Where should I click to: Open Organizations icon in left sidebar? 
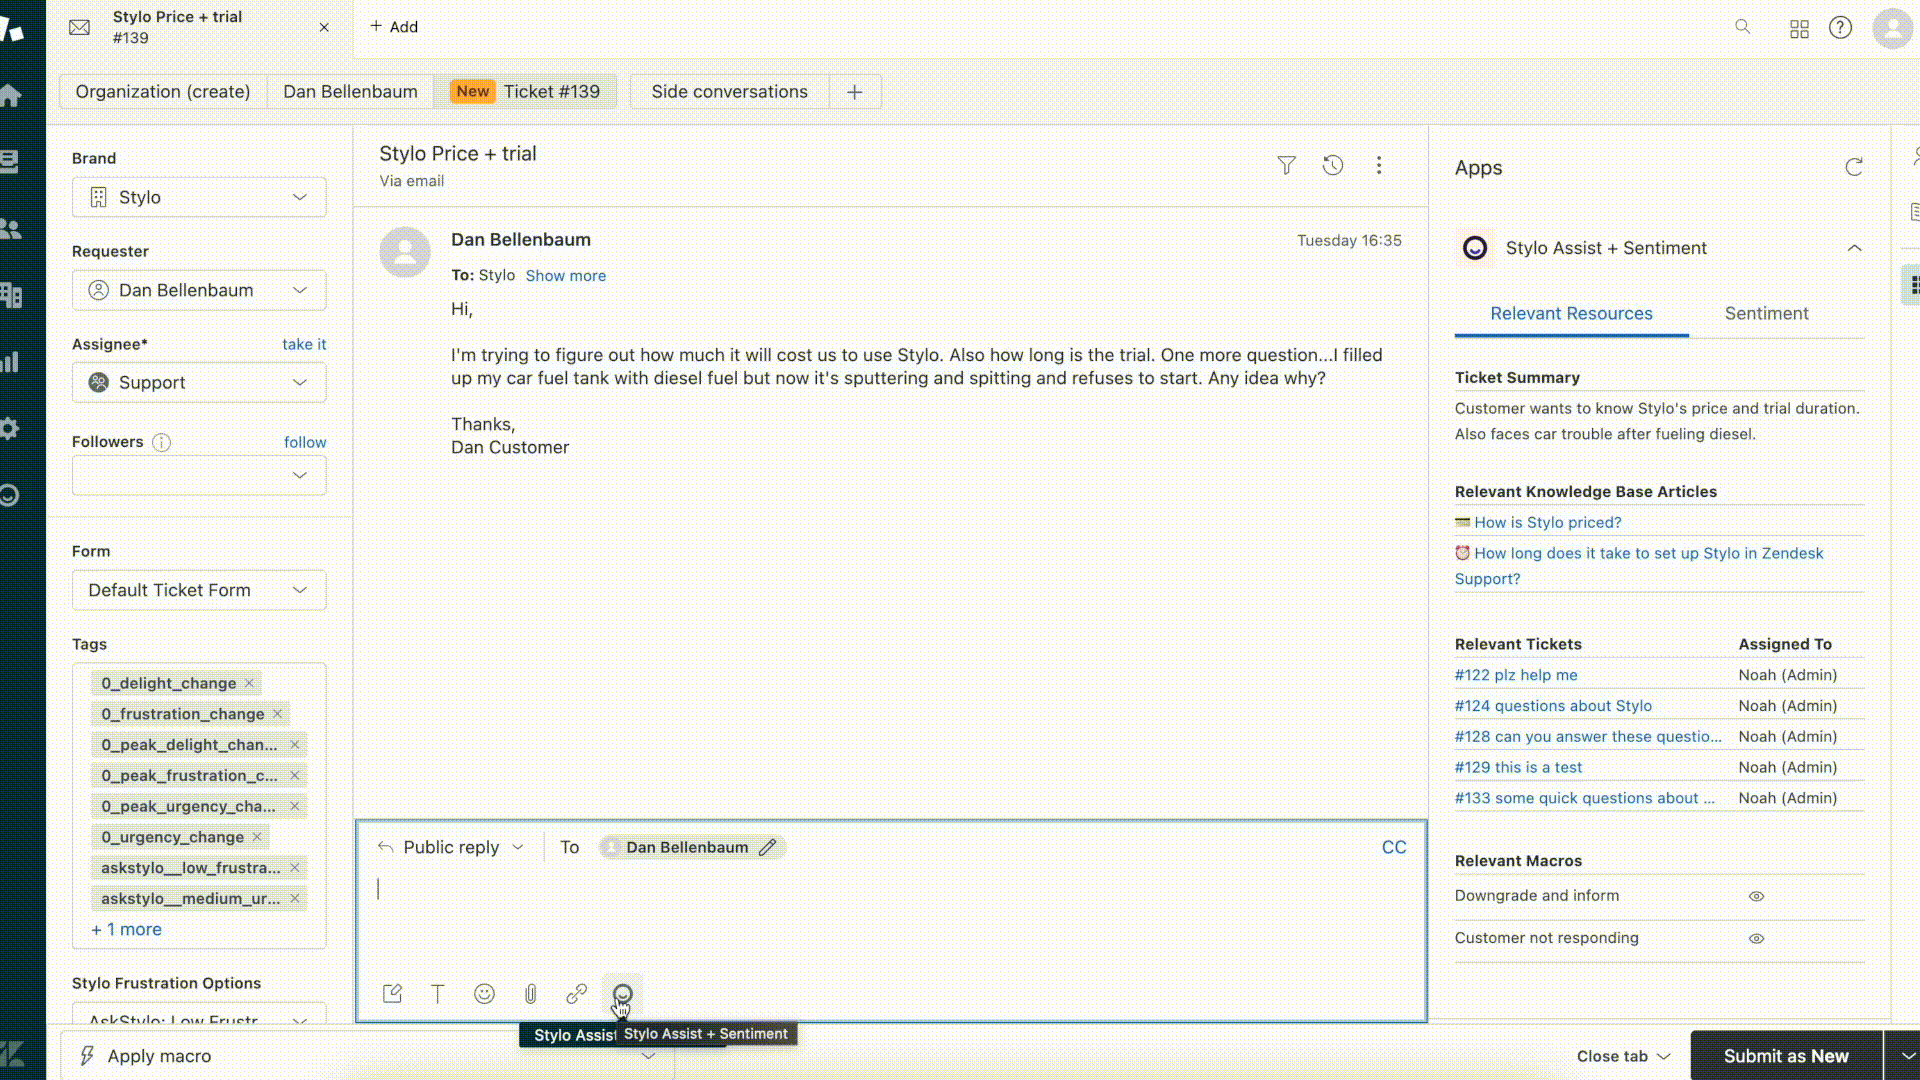pyautogui.click(x=10, y=295)
